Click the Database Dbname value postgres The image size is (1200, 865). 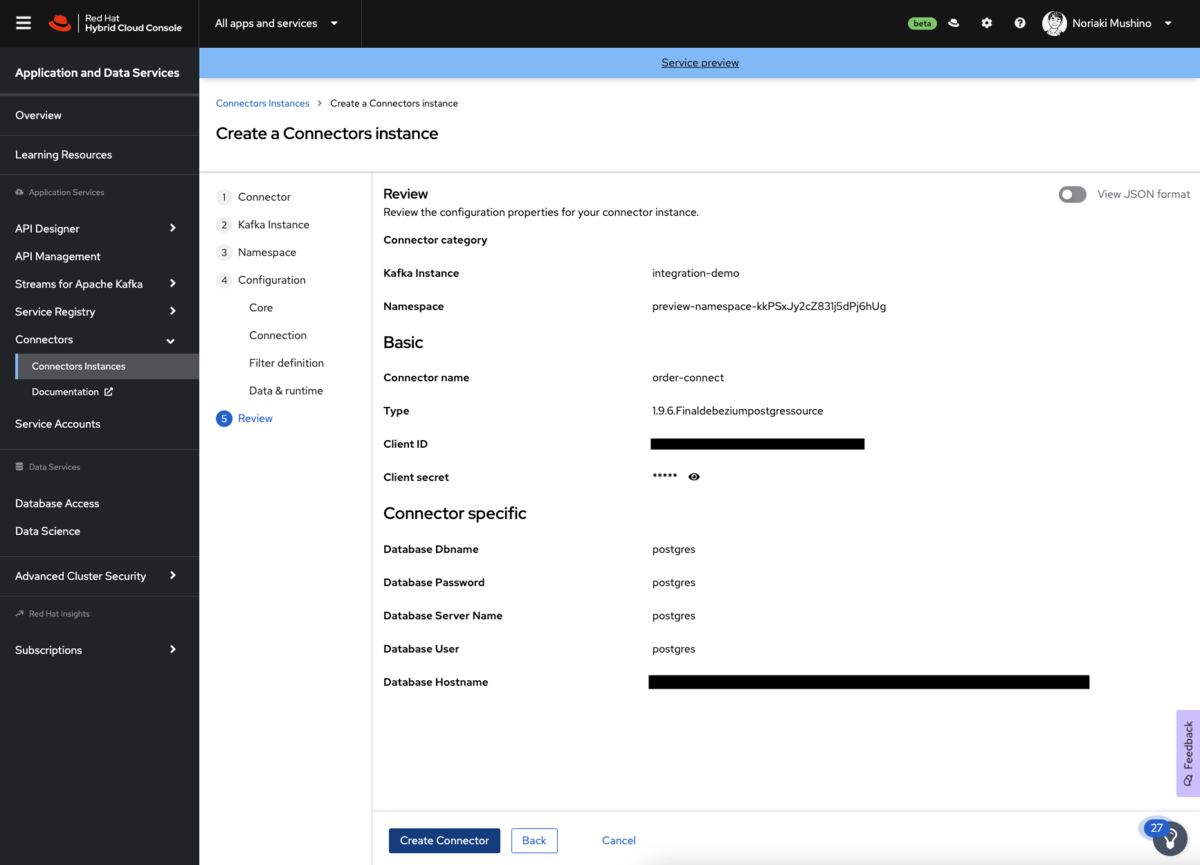(674, 549)
